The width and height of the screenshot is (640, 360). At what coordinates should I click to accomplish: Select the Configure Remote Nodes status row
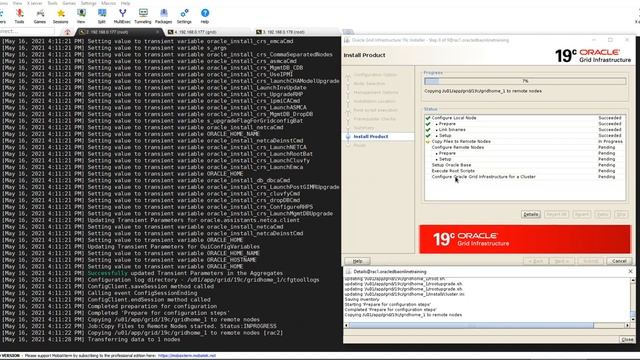(524, 147)
